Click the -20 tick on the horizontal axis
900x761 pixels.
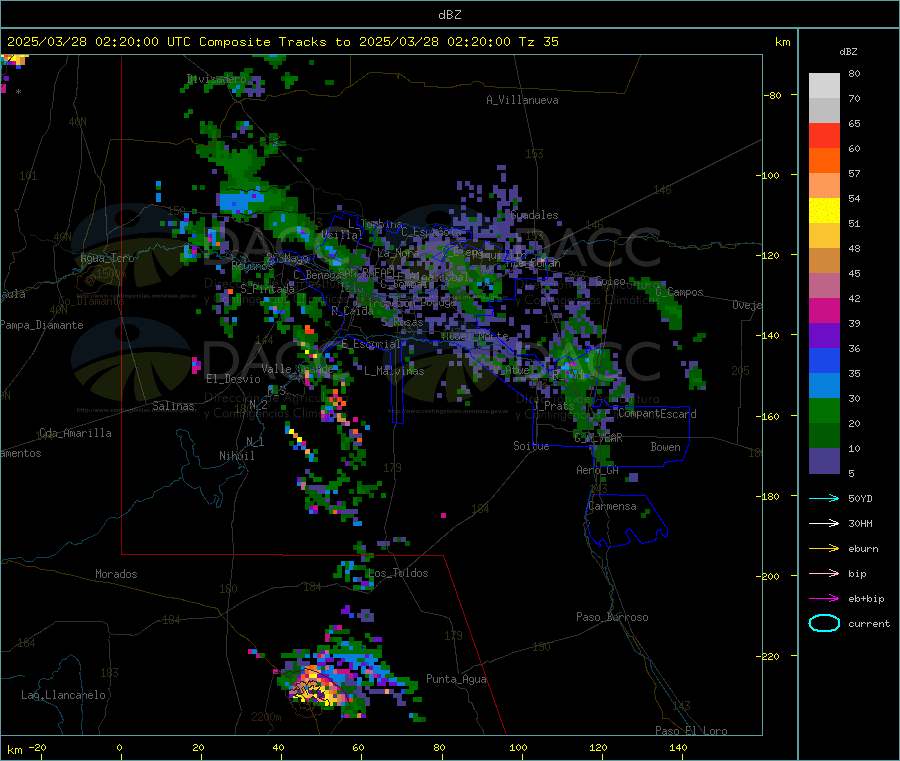click(37, 747)
